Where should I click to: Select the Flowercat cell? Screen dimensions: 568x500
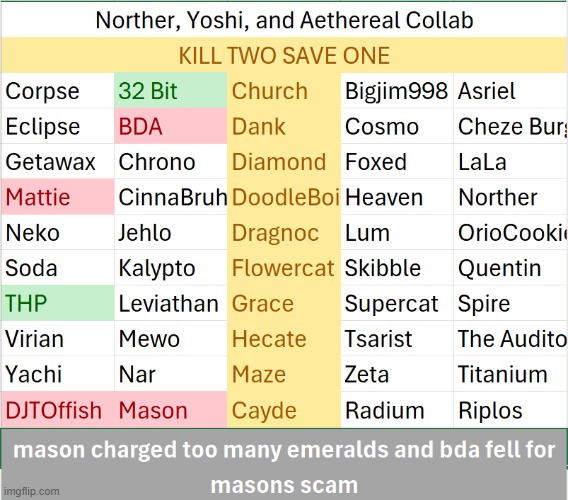(x=284, y=268)
